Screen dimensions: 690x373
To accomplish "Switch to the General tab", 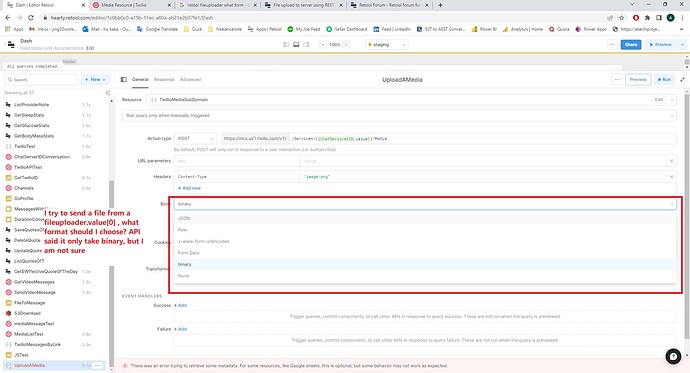I will tap(140, 80).
